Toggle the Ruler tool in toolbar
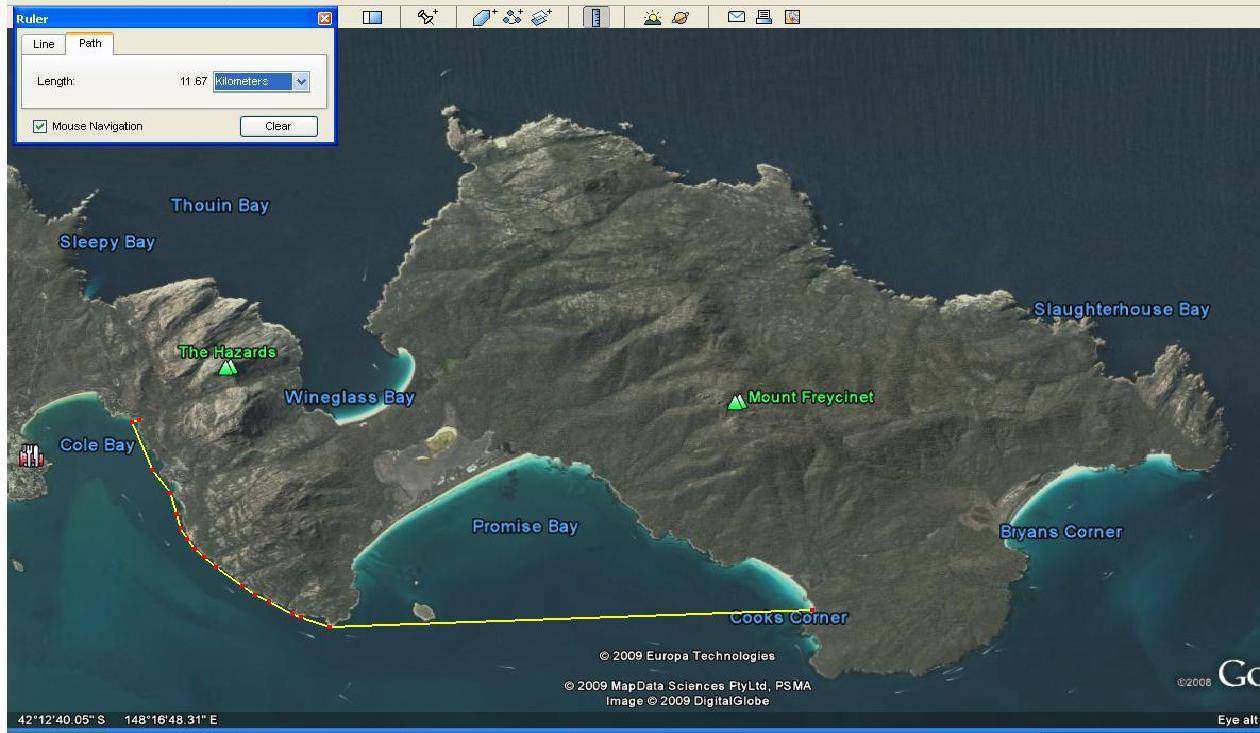The image size is (1260, 733). tap(597, 17)
